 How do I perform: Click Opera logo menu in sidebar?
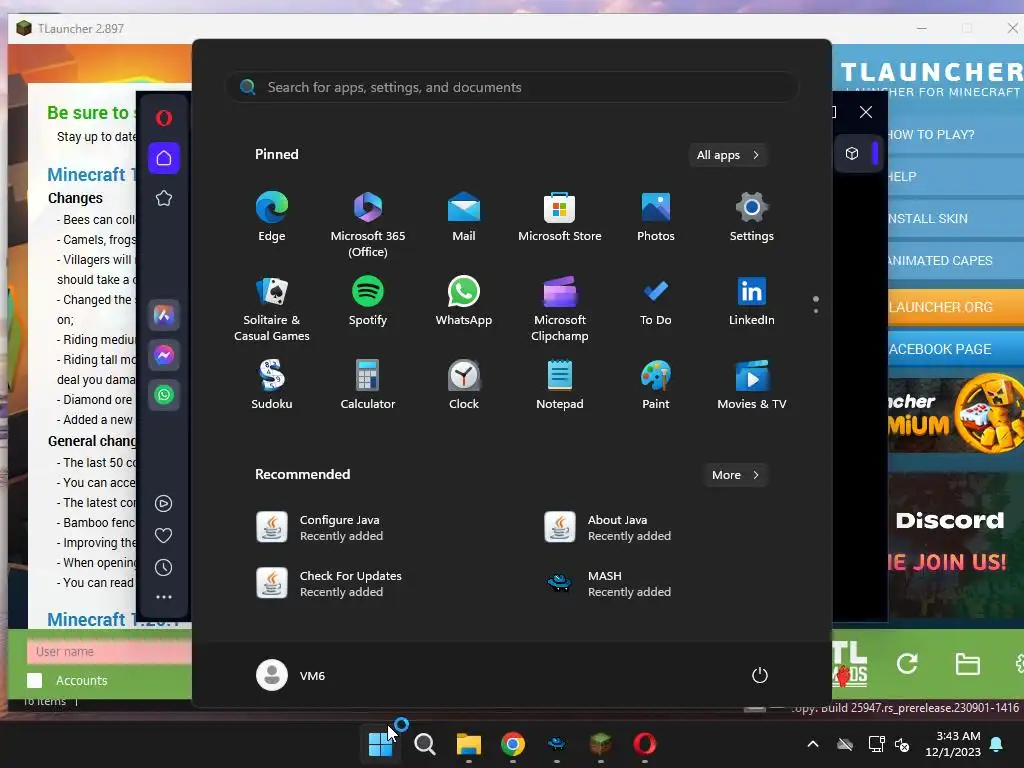164,118
